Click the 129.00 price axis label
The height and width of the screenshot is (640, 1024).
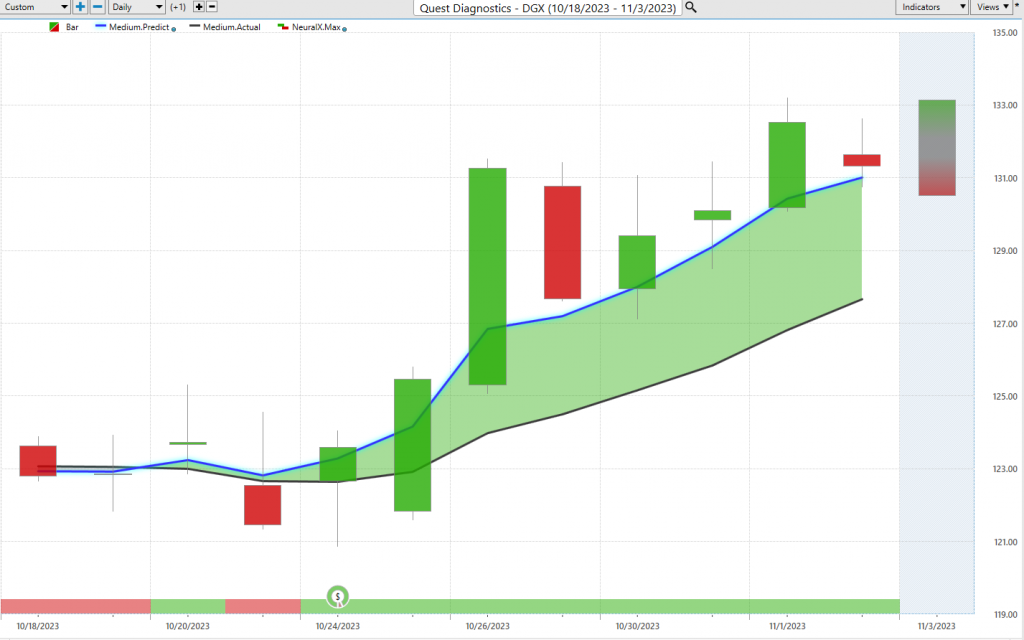tap(1005, 251)
